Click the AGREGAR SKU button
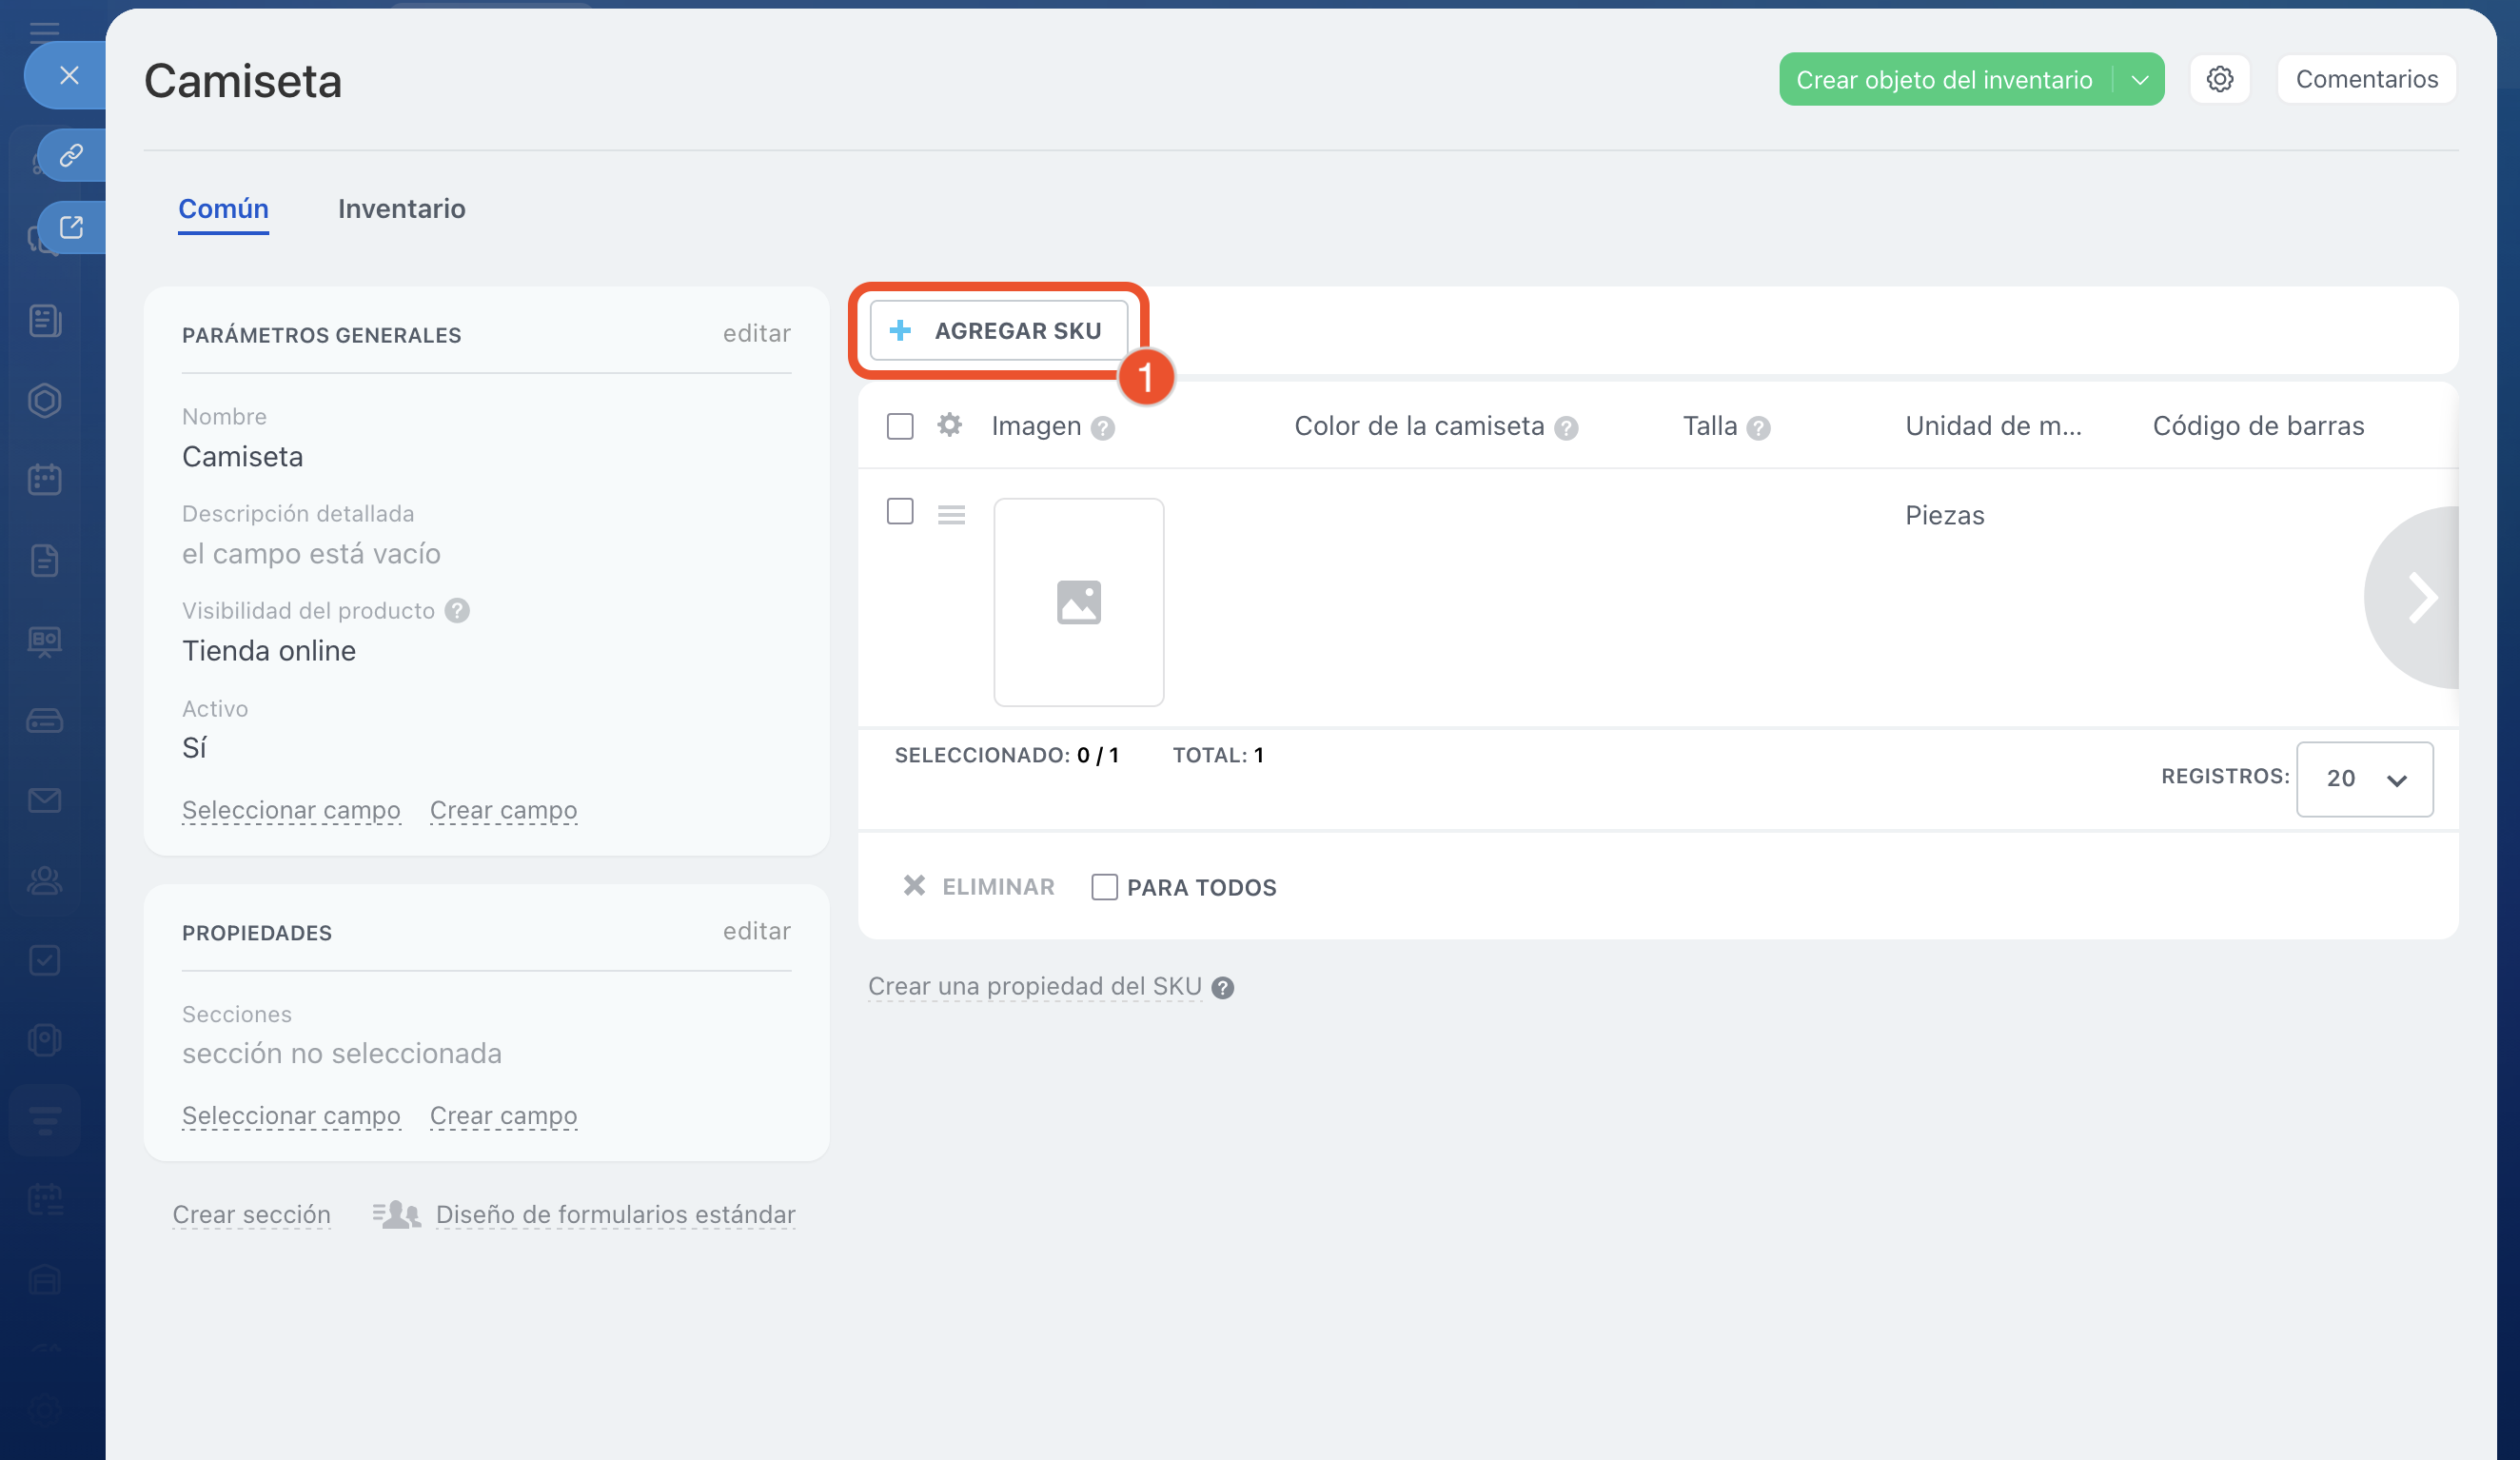The width and height of the screenshot is (2520, 1460). point(998,330)
